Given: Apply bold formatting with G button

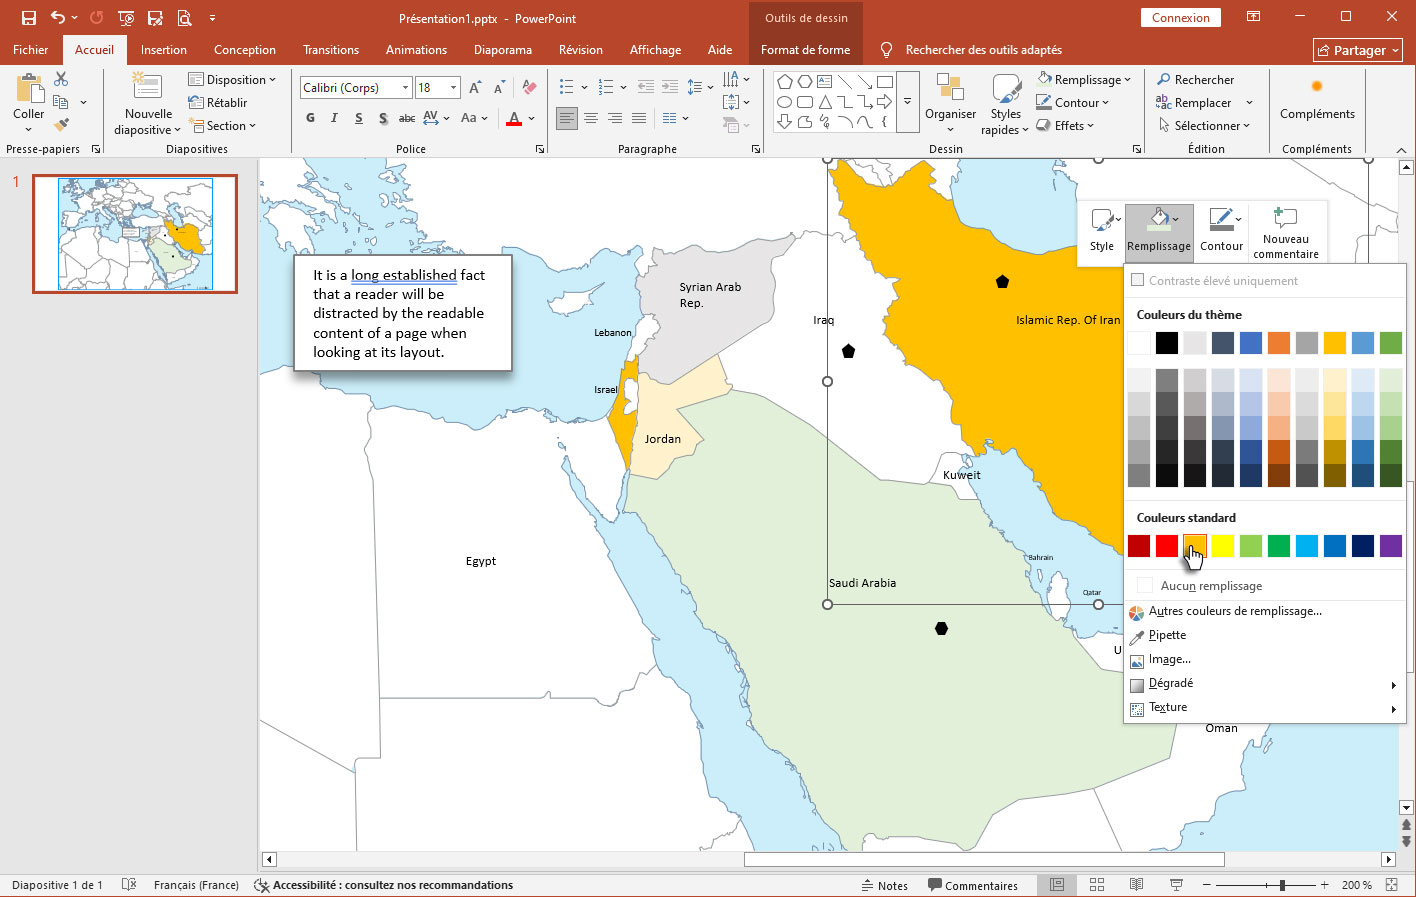Looking at the screenshot, I should click(310, 118).
